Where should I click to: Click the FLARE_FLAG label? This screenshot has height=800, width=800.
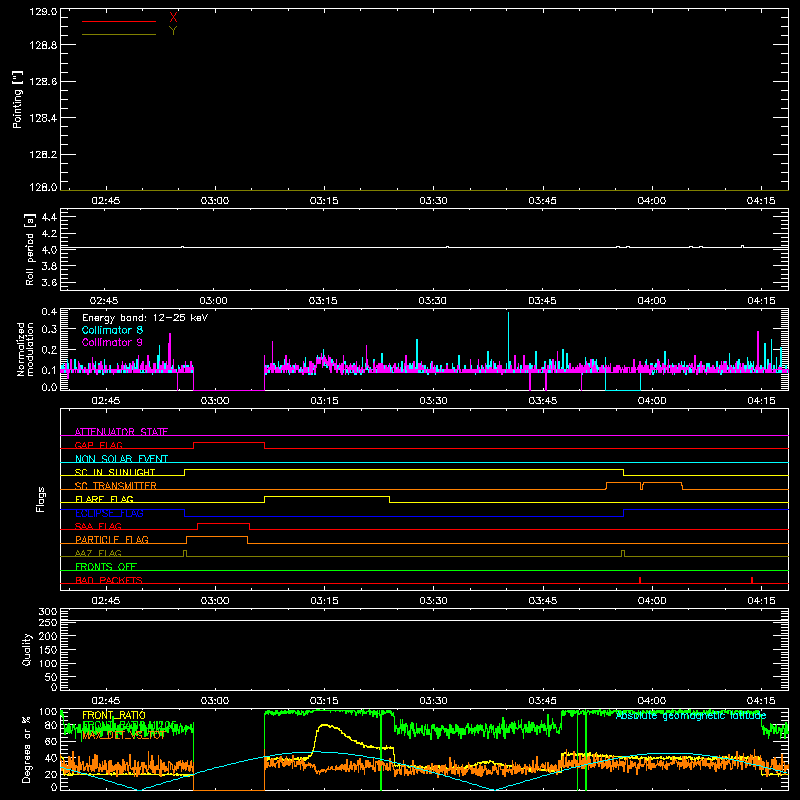104,499
